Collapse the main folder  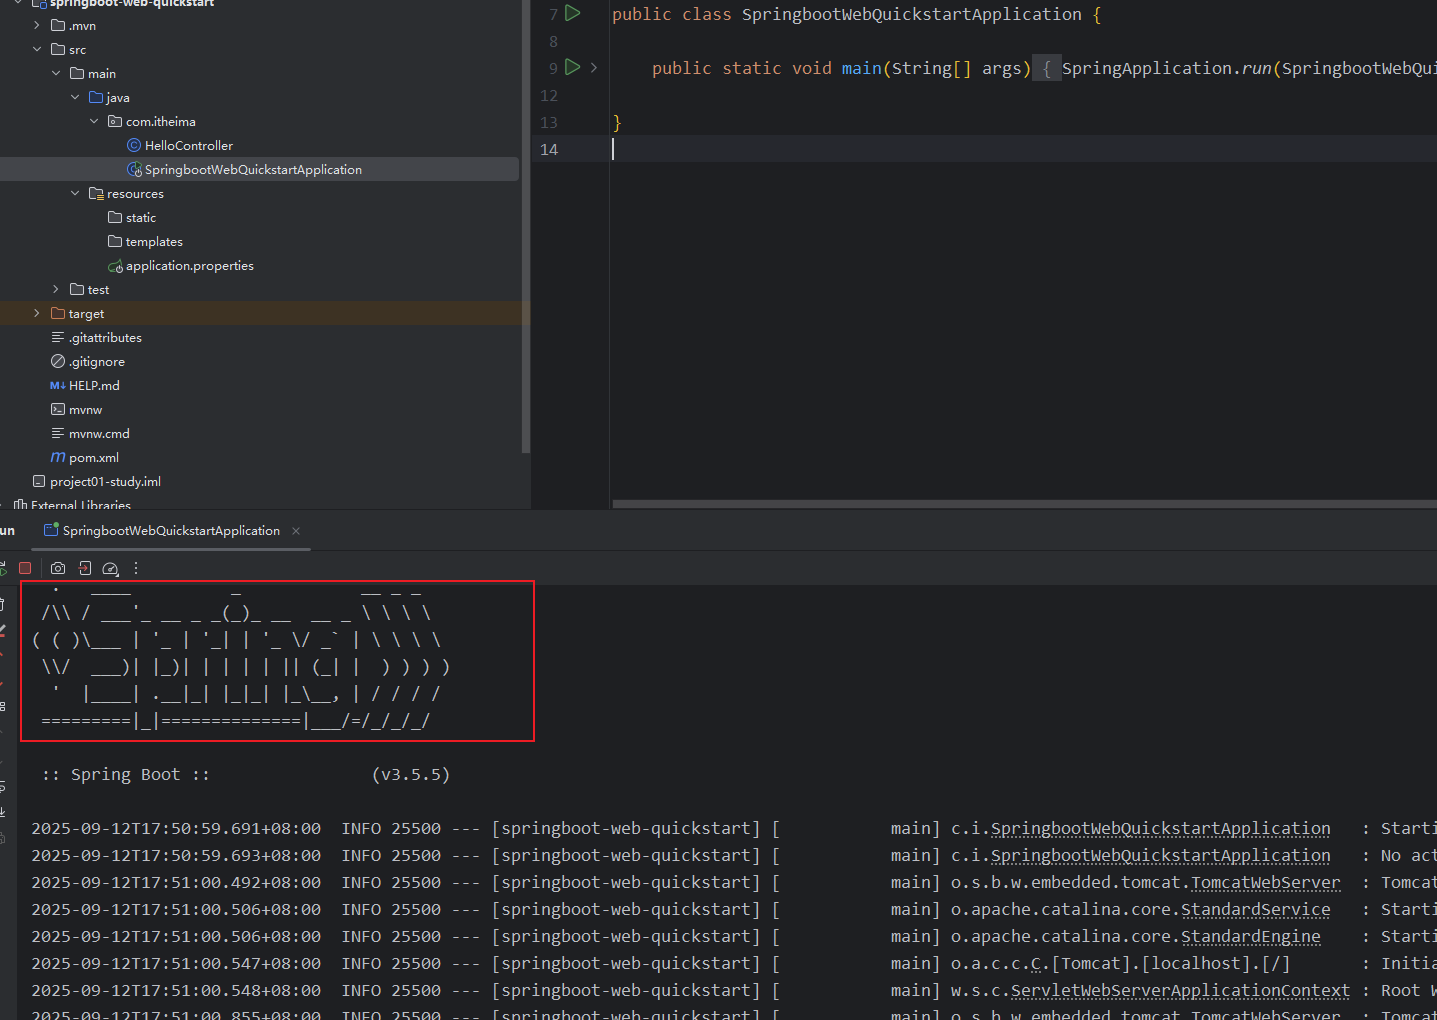tap(56, 73)
